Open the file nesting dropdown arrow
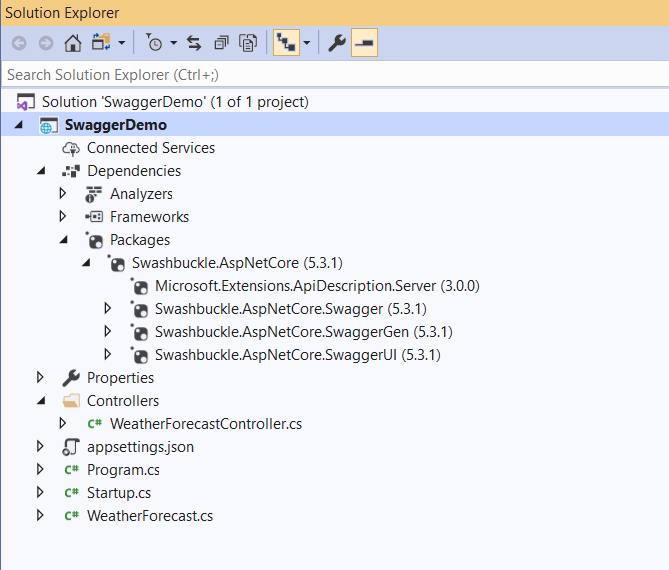Screen dimensions: 669x570 click(306, 43)
